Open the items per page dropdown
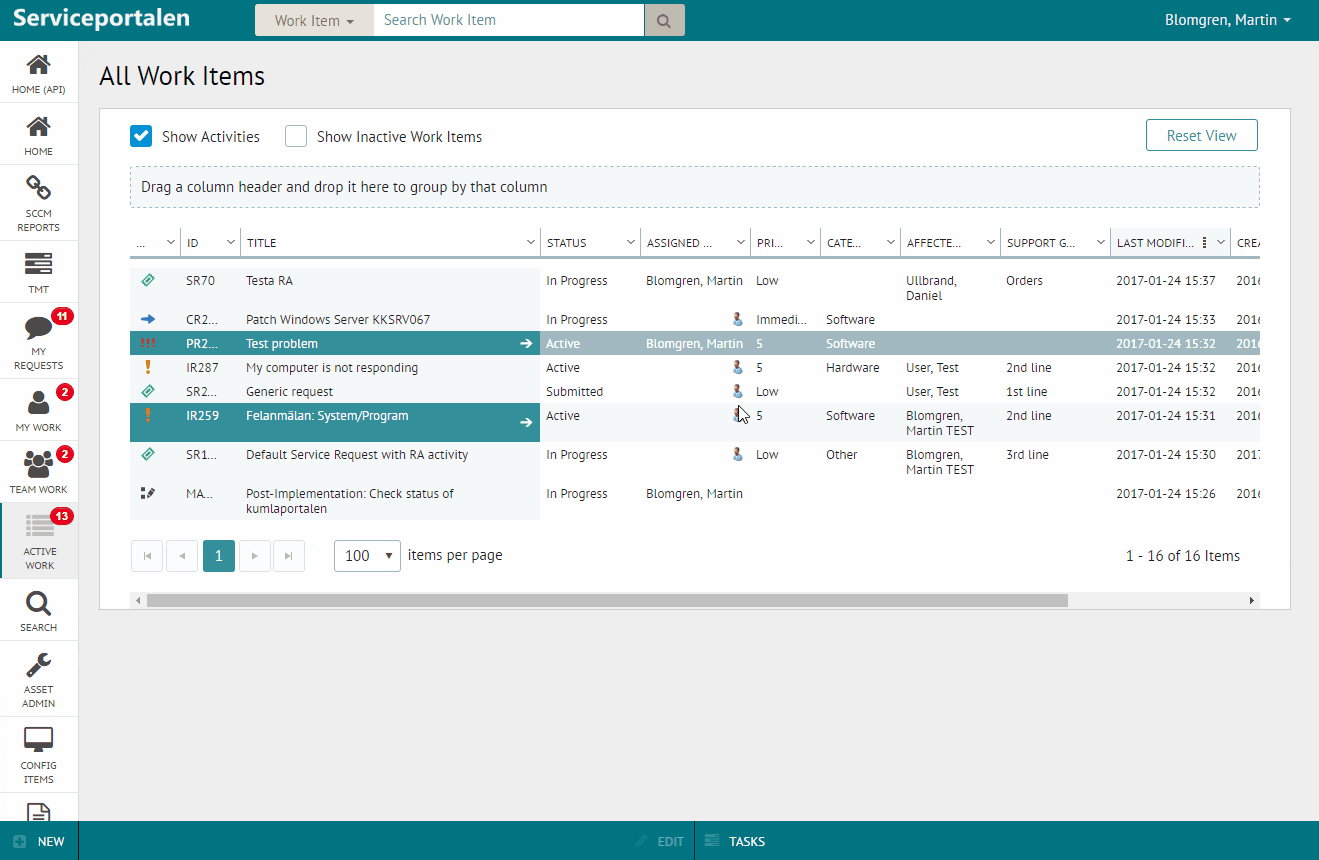This screenshot has width=1319, height=860. pyautogui.click(x=367, y=555)
